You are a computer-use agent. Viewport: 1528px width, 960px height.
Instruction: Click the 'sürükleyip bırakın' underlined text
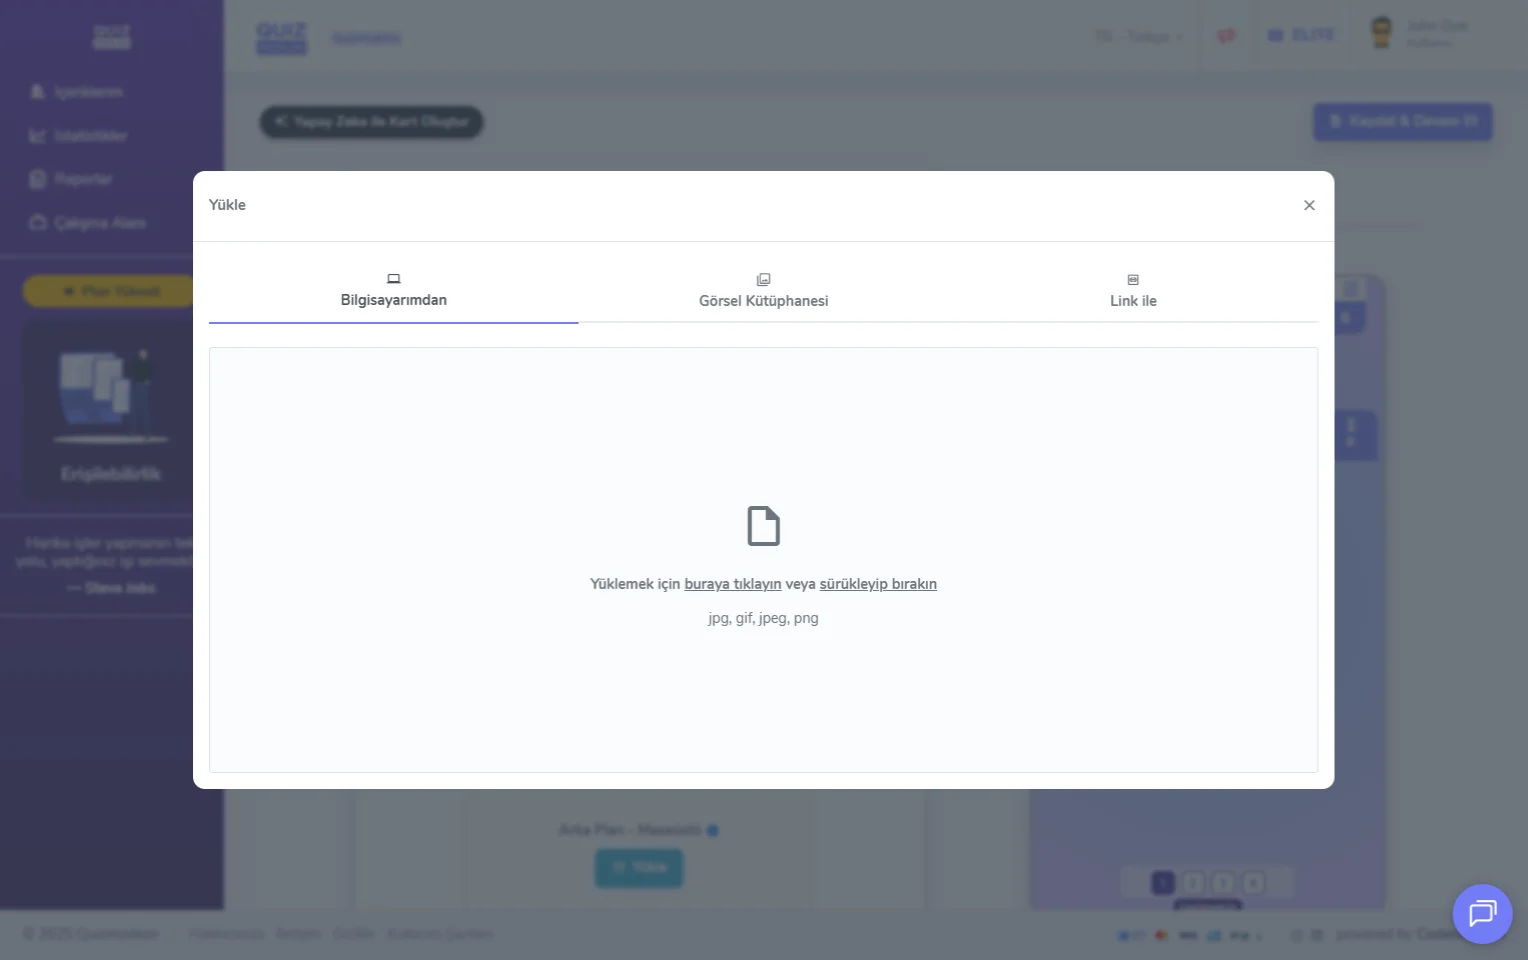tap(877, 584)
